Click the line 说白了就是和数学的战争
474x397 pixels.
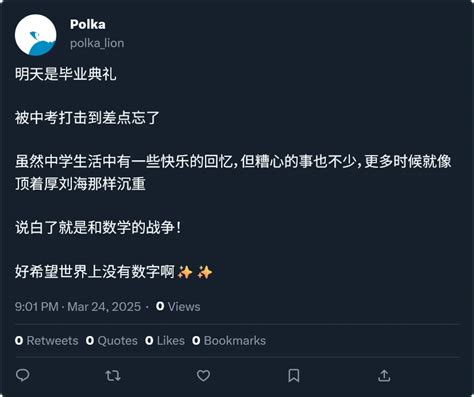(98, 228)
